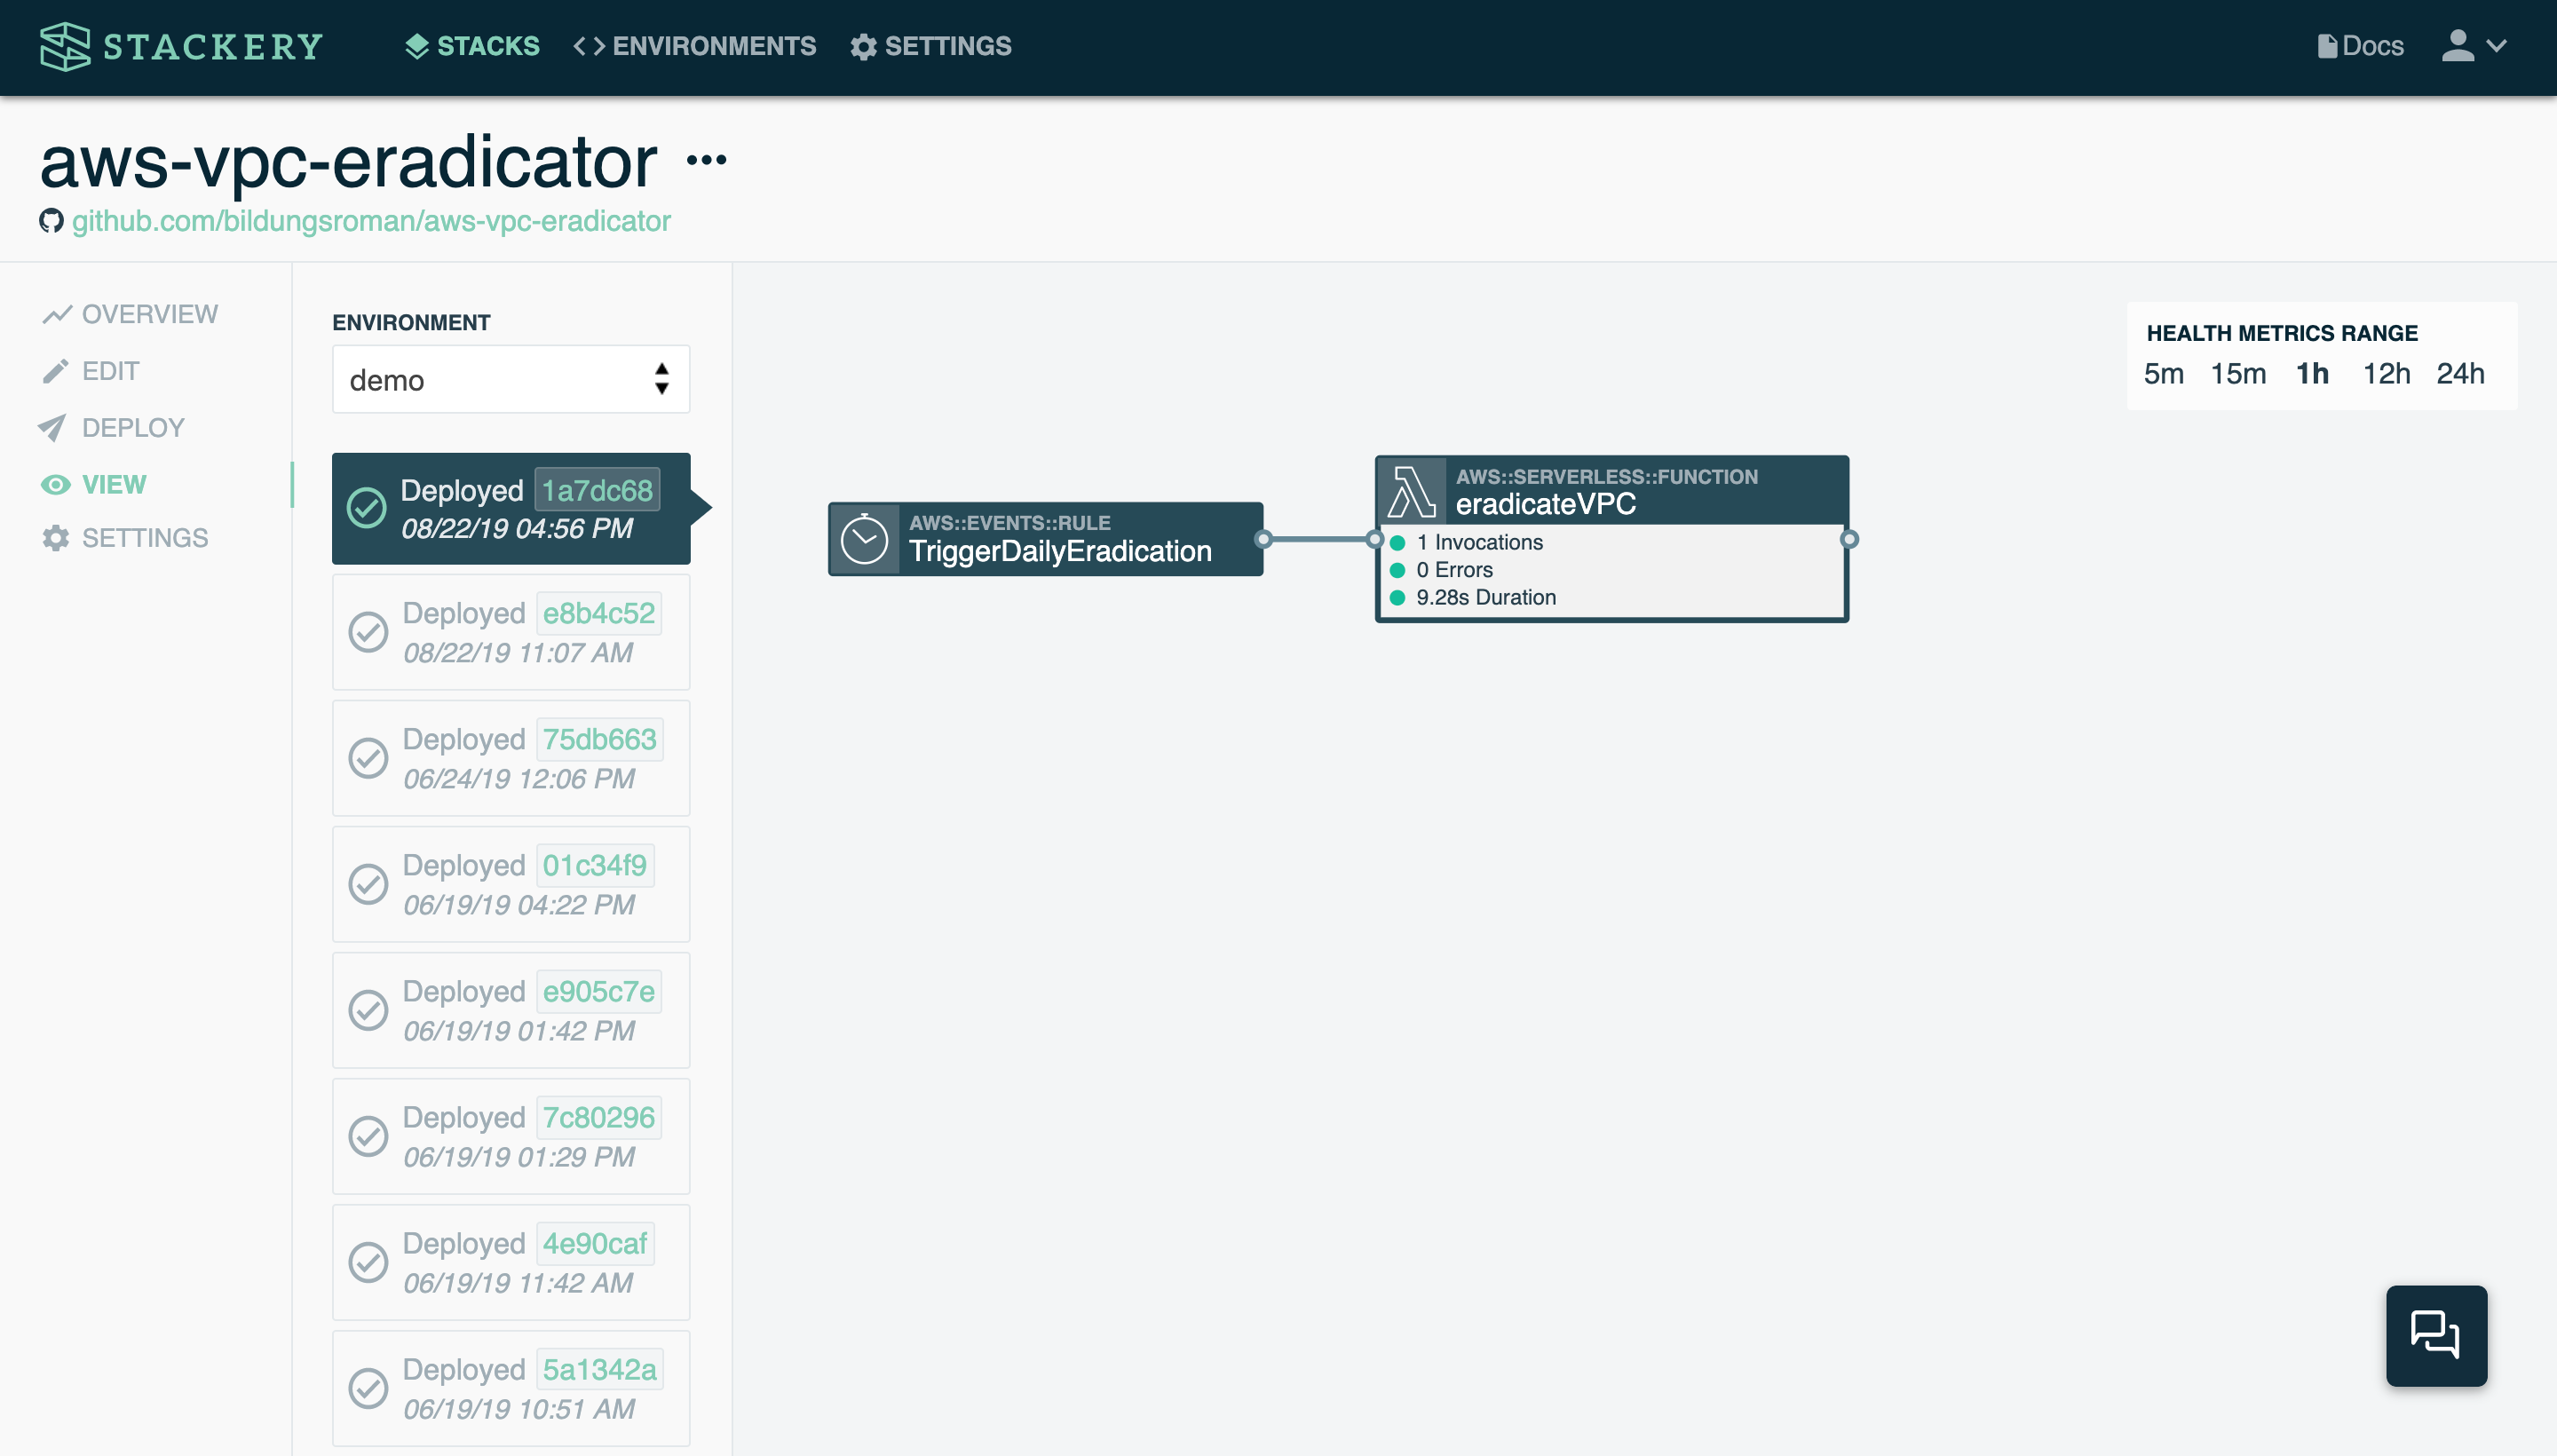Viewport: 2557px width, 1456px height.
Task: Expand the user menu chevron
Action: (2496, 46)
